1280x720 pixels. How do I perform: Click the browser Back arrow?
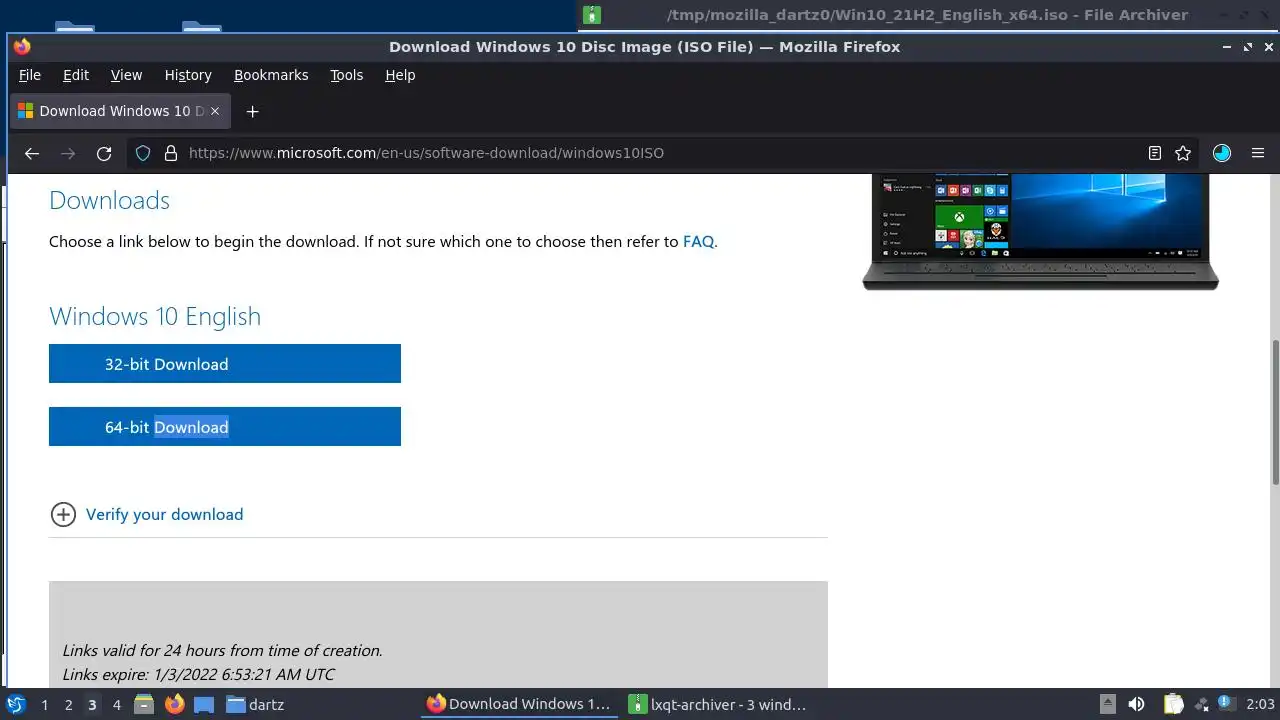point(32,153)
